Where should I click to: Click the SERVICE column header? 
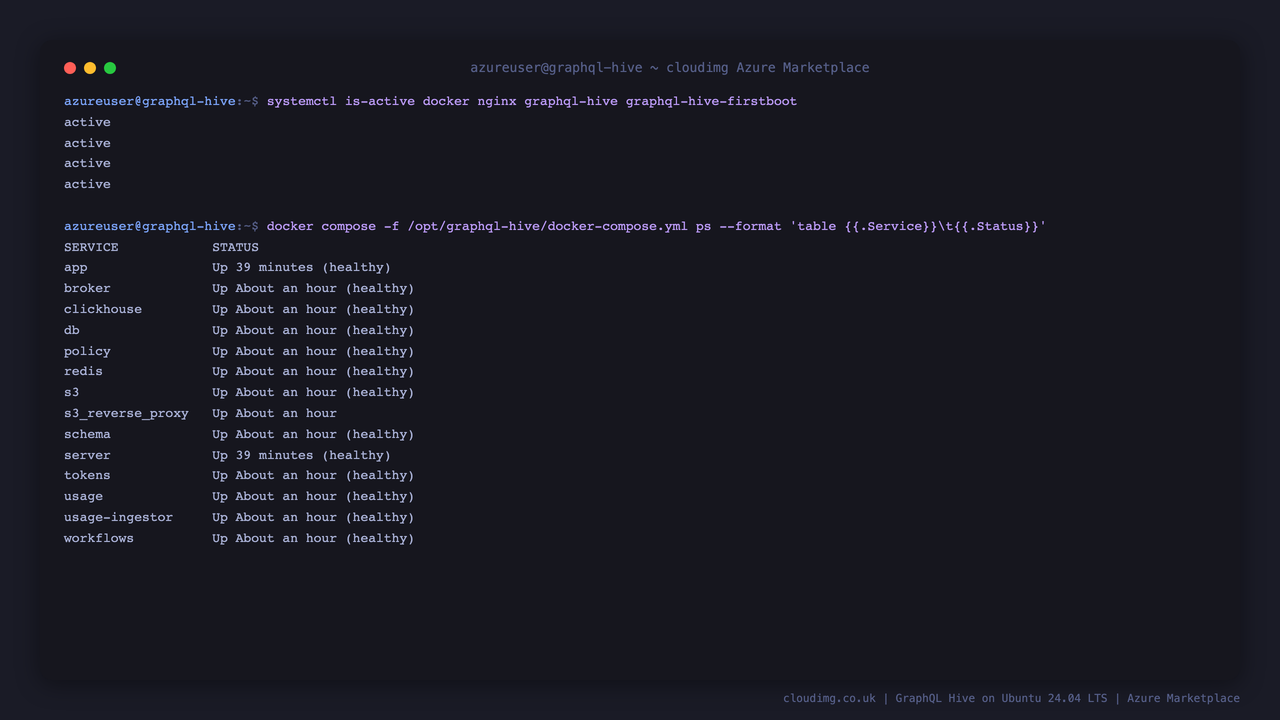[x=91, y=247]
